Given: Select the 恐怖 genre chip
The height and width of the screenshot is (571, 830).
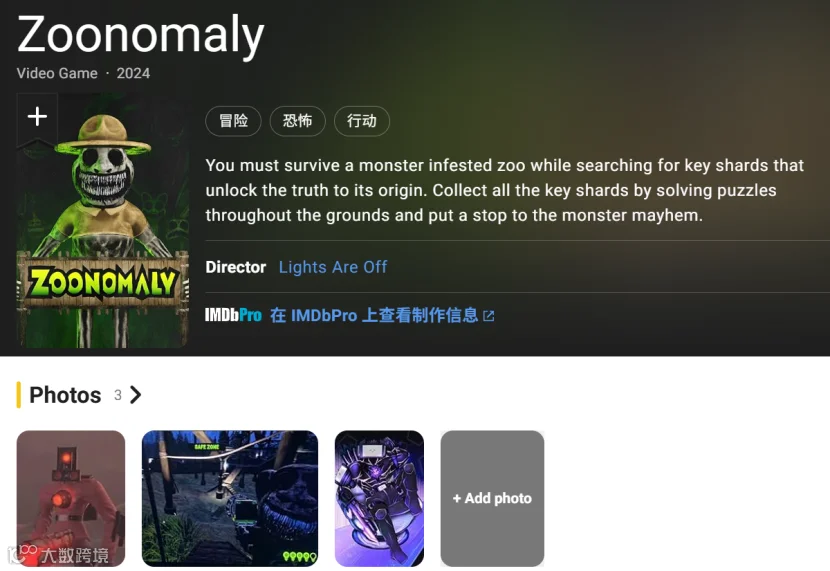Looking at the screenshot, I should [x=297, y=121].
